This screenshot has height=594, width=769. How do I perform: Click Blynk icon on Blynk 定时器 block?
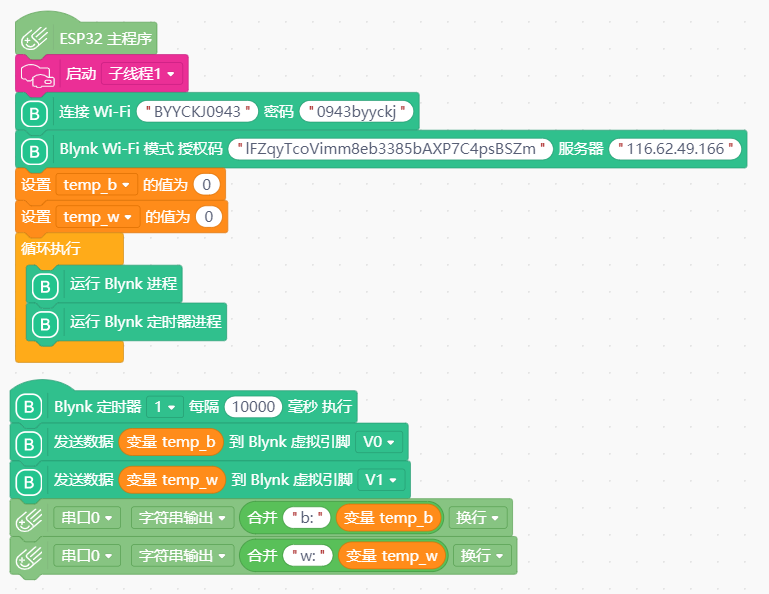point(28,407)
